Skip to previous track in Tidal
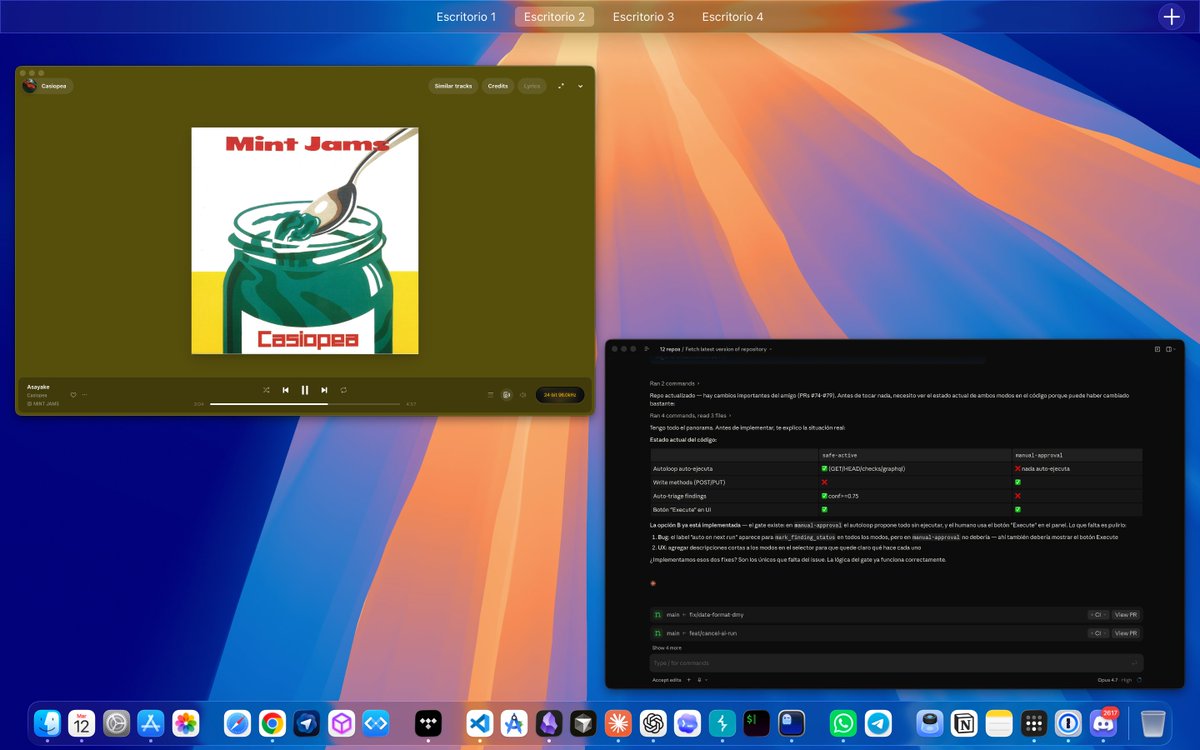This screenshot has height=750, width=1200. pyautogui.click(x=285, y=390)
